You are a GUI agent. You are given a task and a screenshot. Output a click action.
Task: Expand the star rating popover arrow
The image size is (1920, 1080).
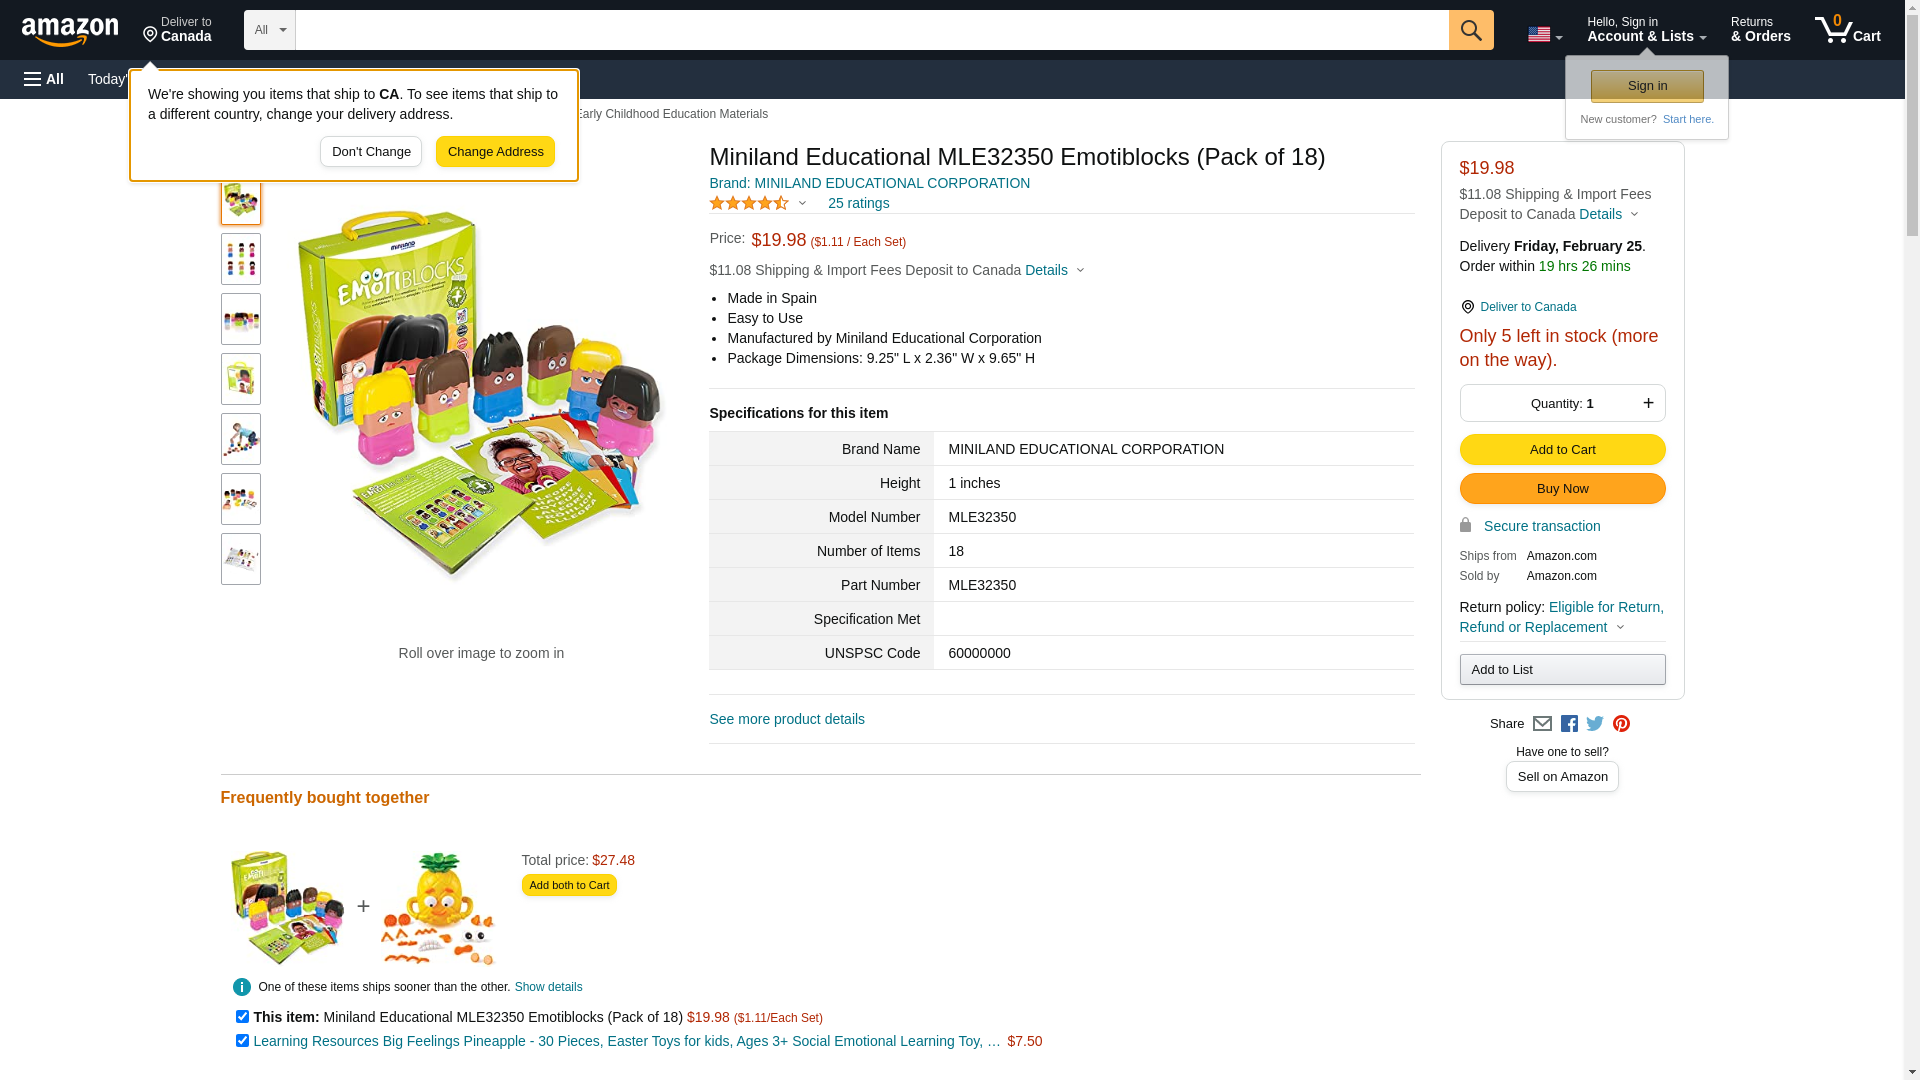coord(802,203)
